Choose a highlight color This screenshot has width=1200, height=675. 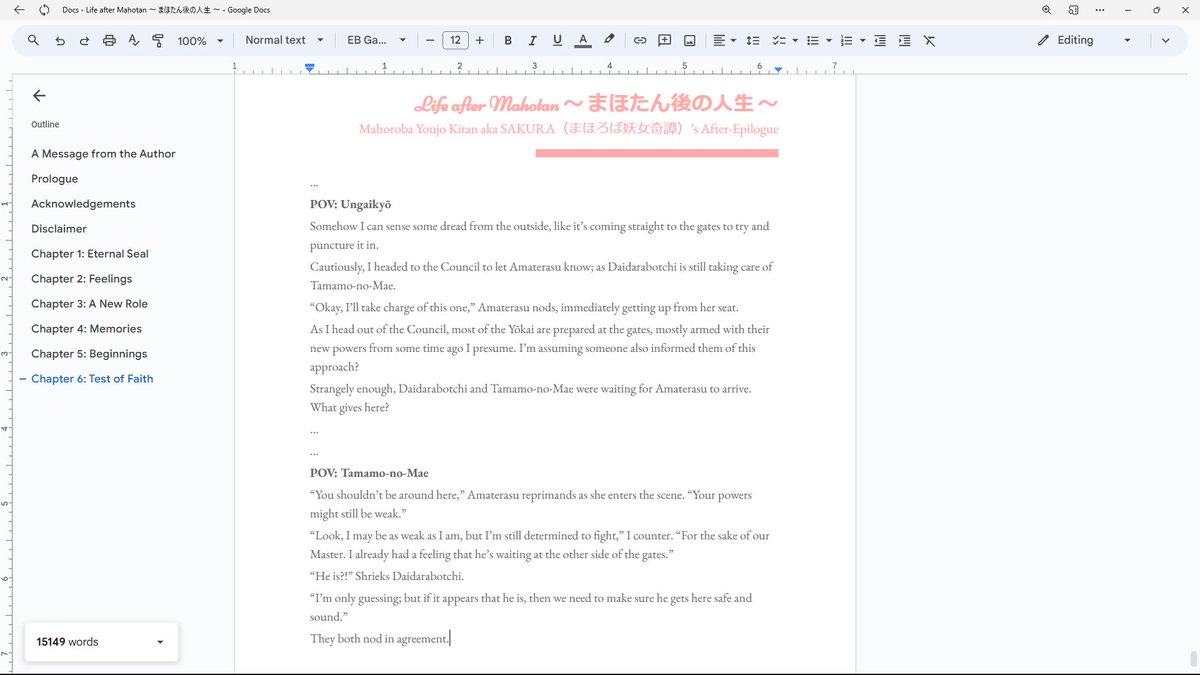(x=609, y=40)
